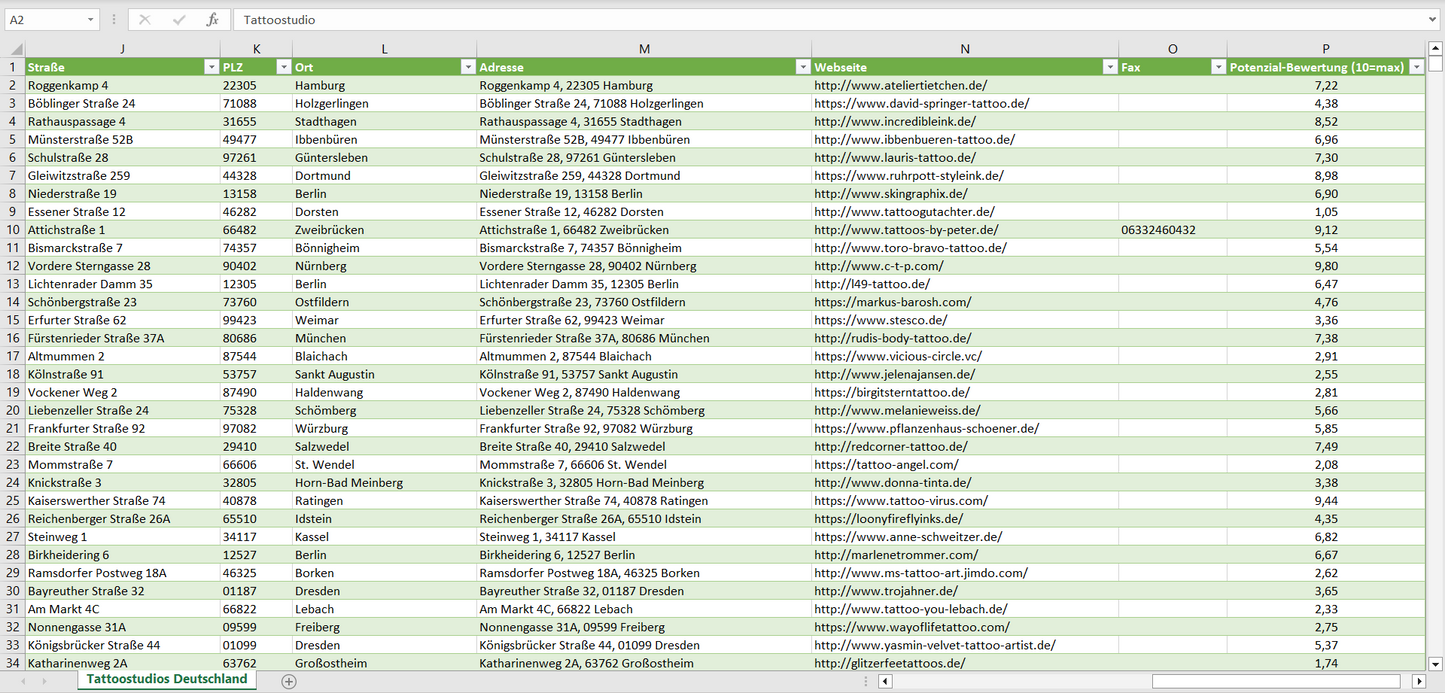Click the Insert Function fx icon
The image size is (1445, 693).
[212, 20]
